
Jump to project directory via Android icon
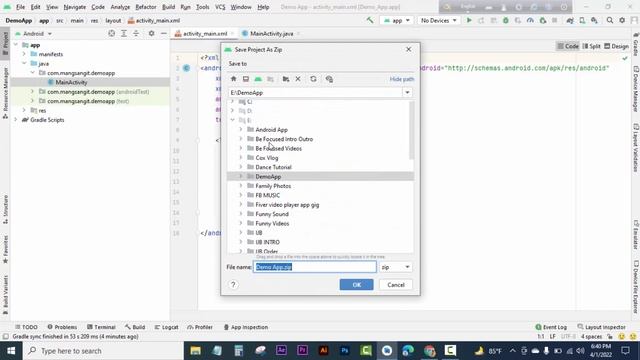point(258,79)
